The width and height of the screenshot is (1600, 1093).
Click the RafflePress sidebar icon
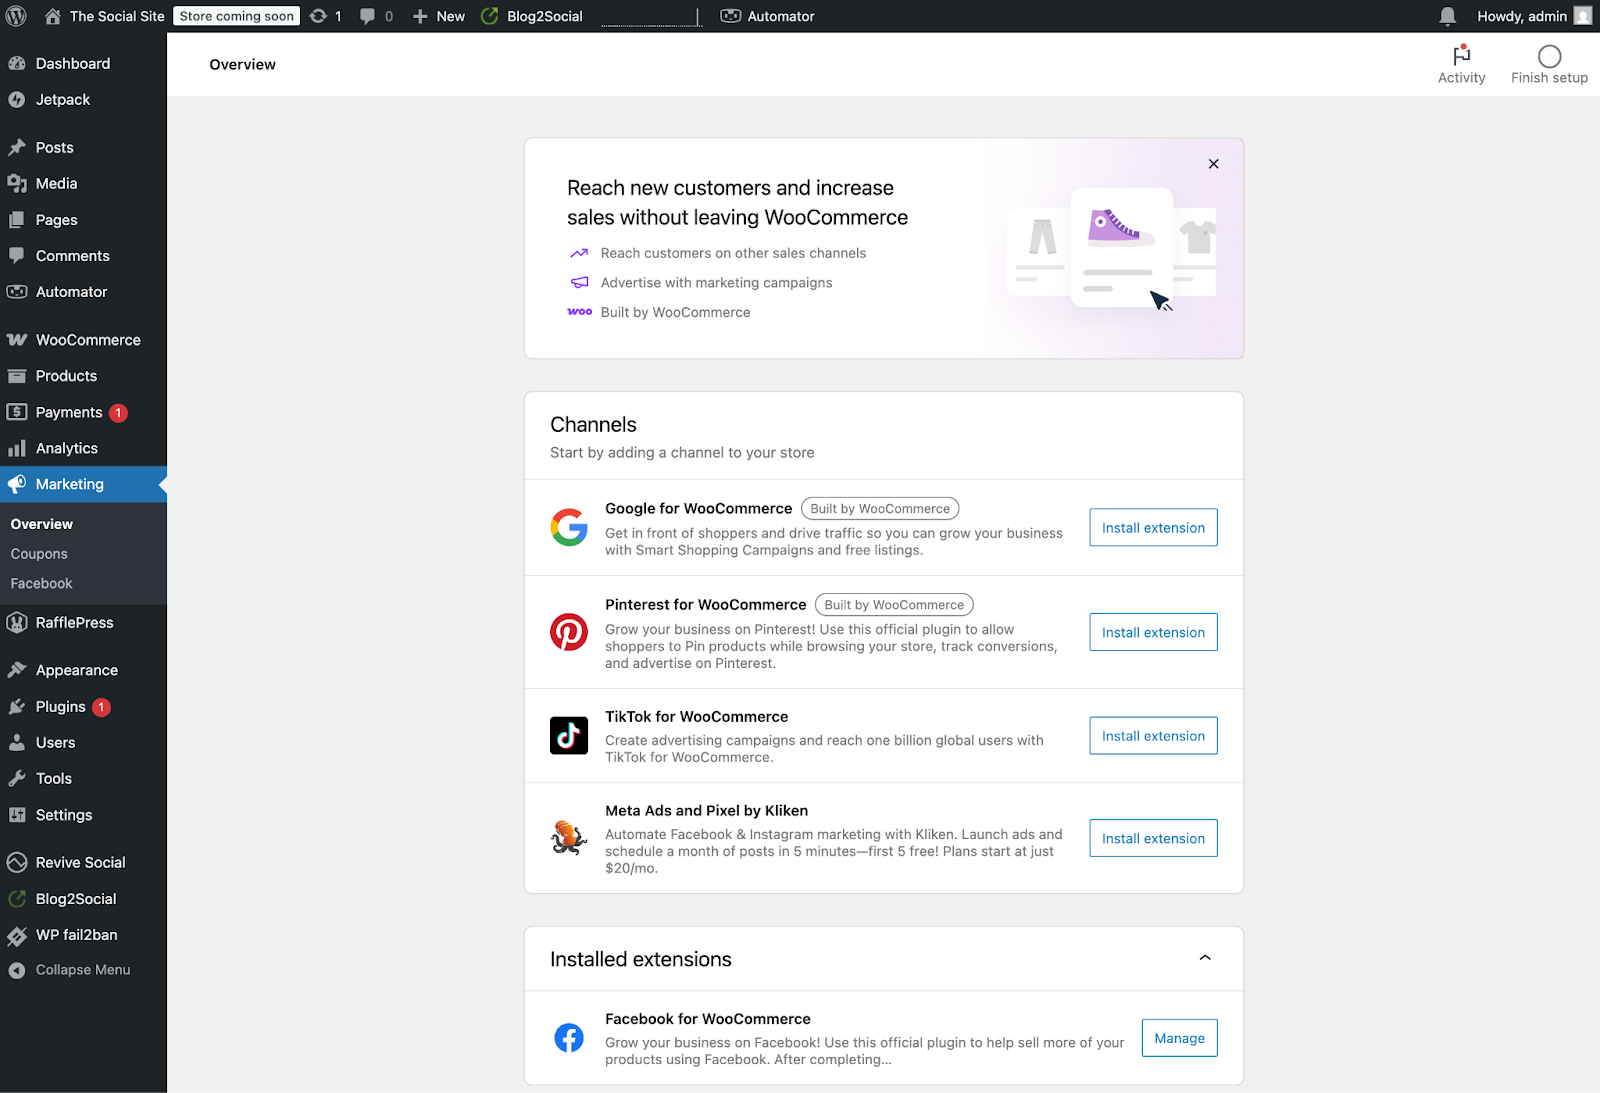click(x=18, y=622)
